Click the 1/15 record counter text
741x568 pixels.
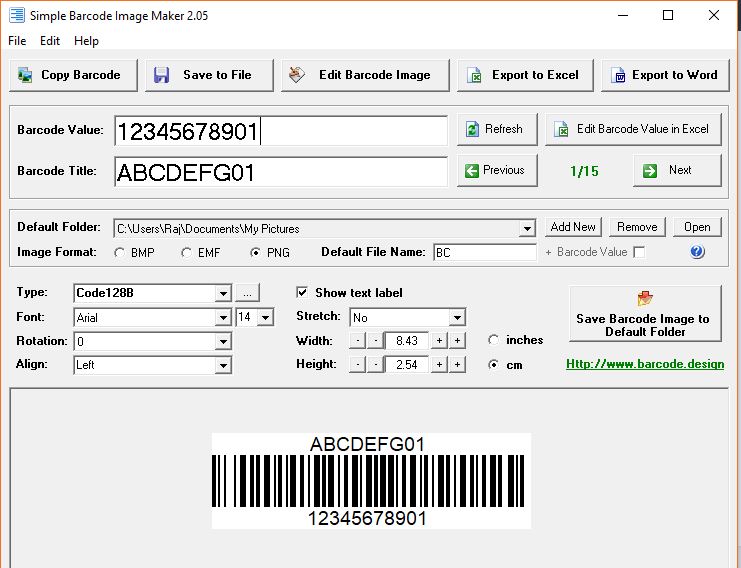pos(584,171)
